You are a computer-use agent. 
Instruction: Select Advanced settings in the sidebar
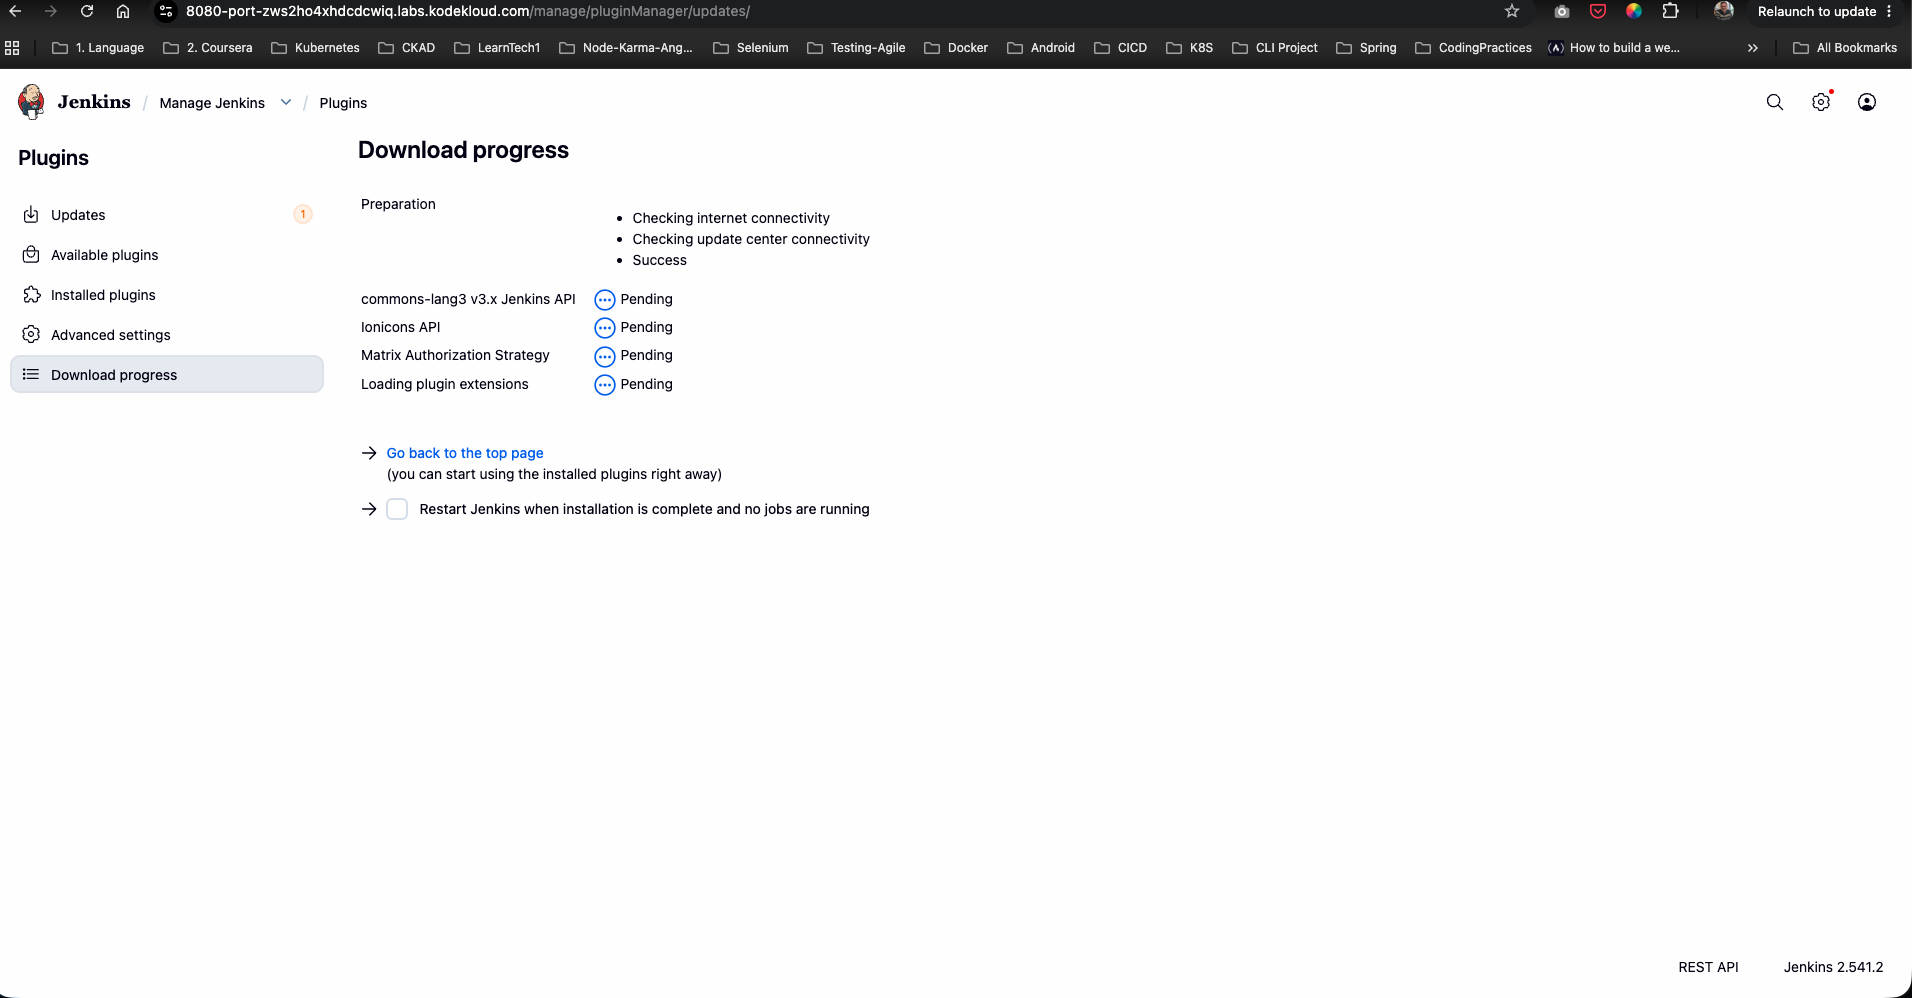tap(167, 335)
